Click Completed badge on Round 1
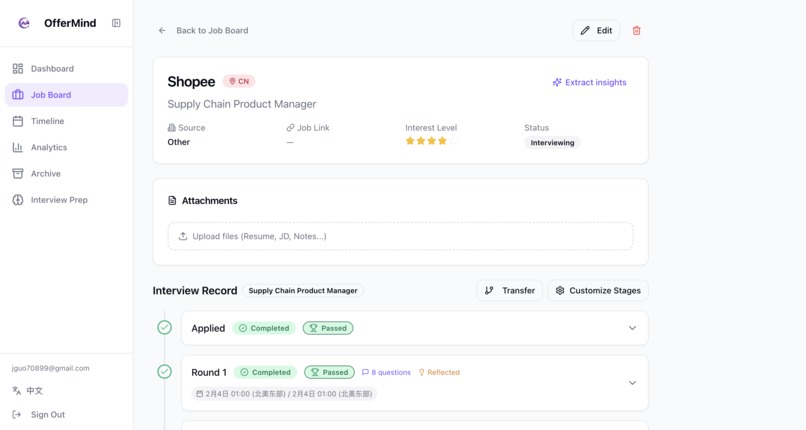Viewport: 806px width, 430px height. (x=266, y=372)
